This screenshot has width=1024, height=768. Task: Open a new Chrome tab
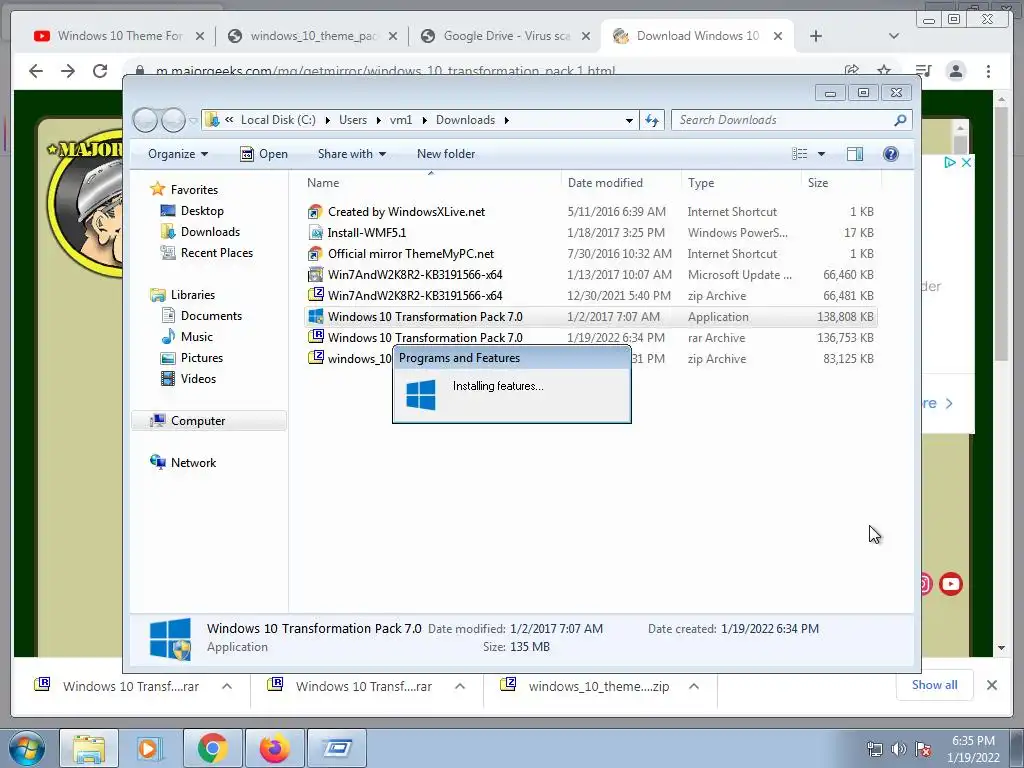pyautogui.click(x=816, y=36)
